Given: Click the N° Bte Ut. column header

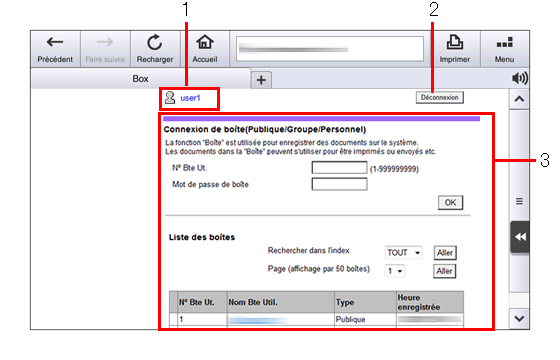Looking at the screenshot, I should (202, 302).
